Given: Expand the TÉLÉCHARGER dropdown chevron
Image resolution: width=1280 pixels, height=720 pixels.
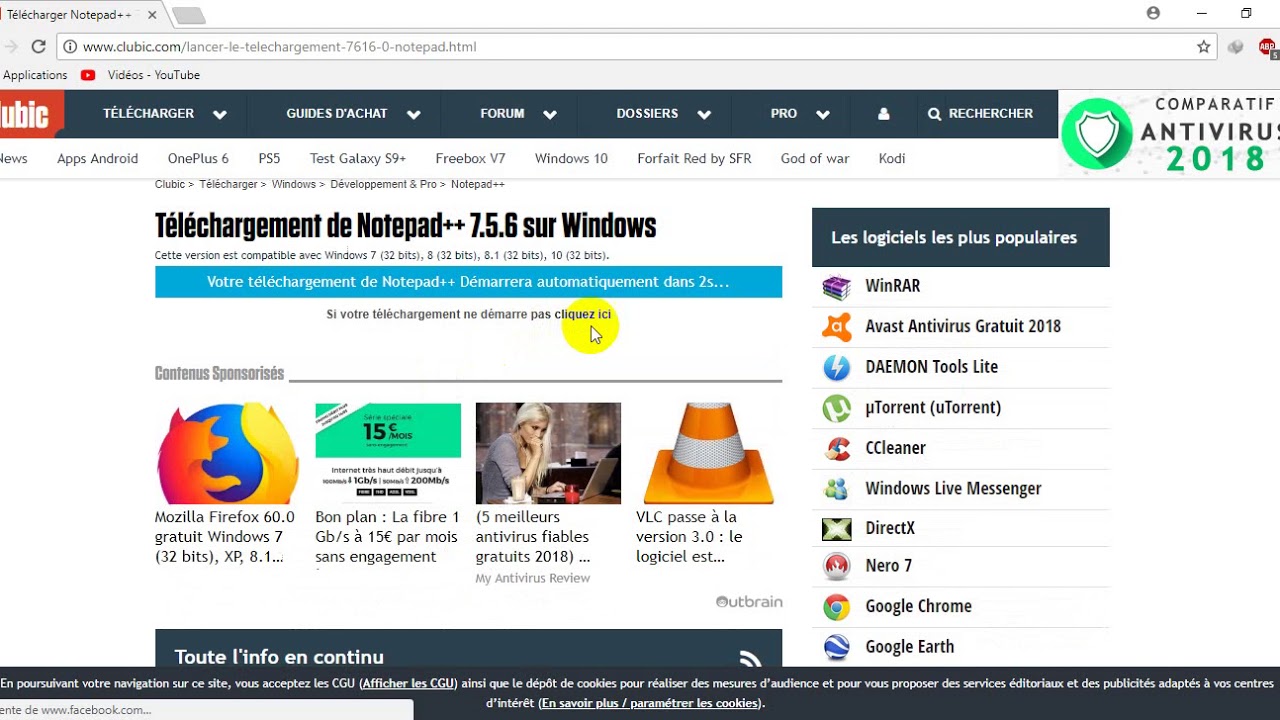Looking at the screenshot, I should (220, 115).
